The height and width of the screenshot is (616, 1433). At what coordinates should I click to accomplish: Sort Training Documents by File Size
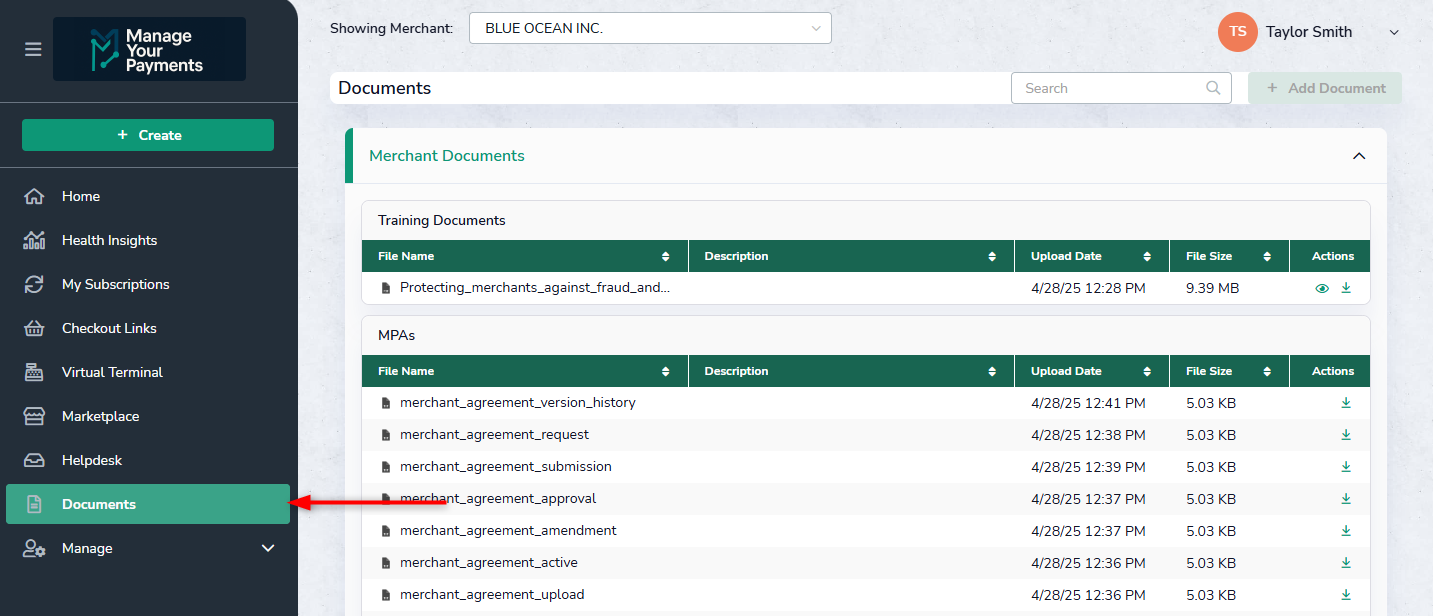click(1267, 257)
